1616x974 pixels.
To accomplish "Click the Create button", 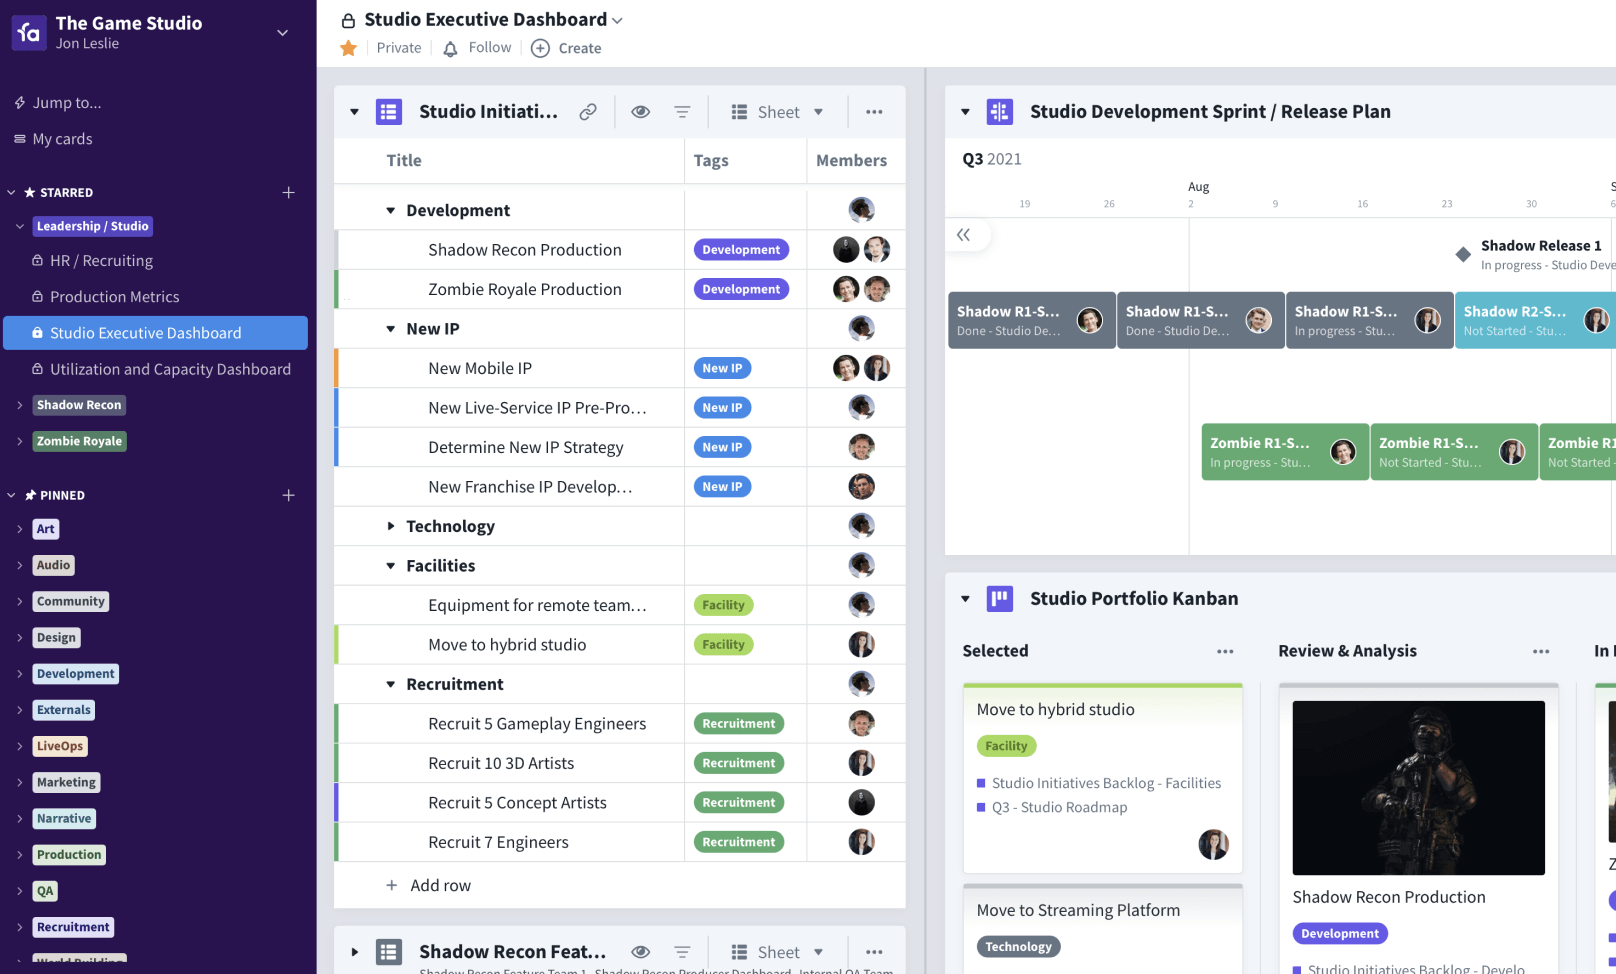I will click(566, 48).
